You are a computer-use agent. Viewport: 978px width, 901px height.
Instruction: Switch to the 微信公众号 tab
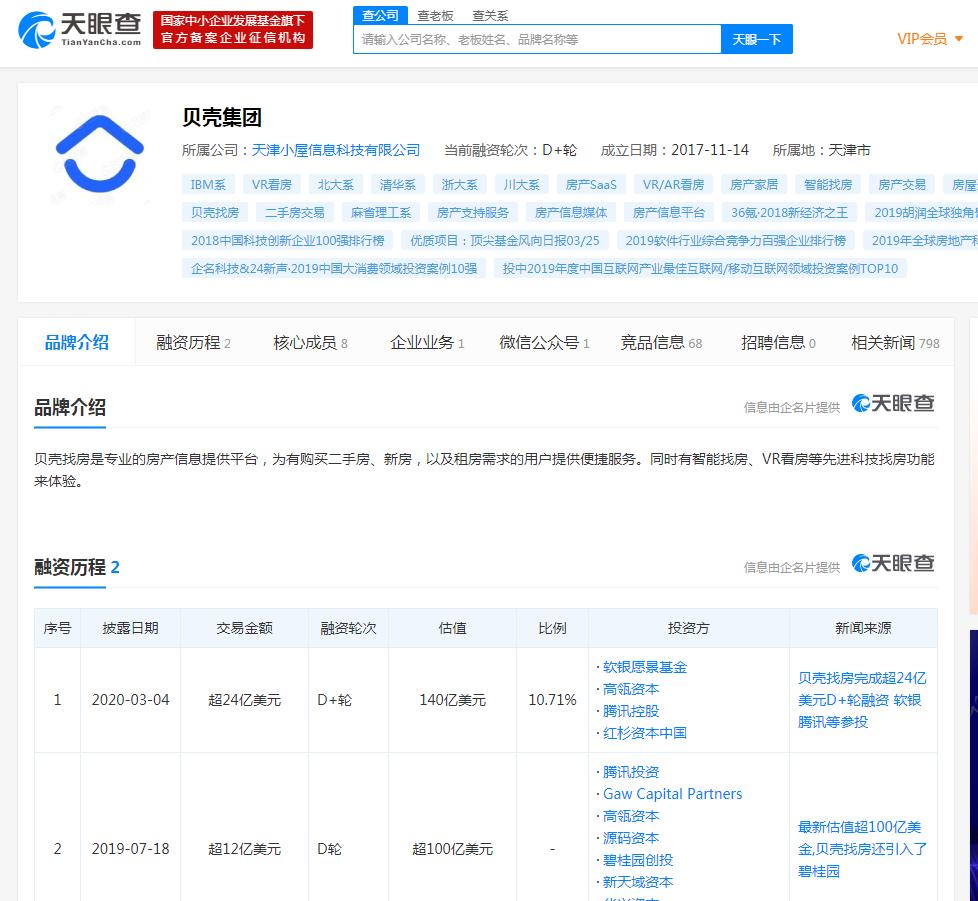(x=544, y=342)
